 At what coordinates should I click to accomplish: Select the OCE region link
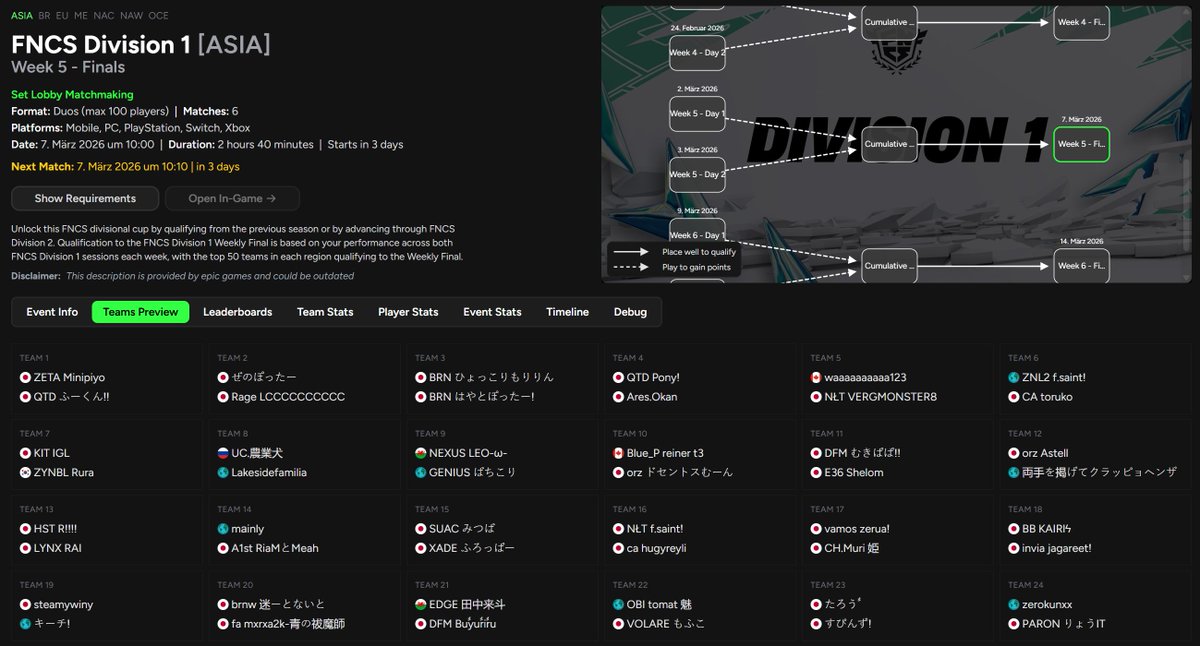[x=158, y=16]
